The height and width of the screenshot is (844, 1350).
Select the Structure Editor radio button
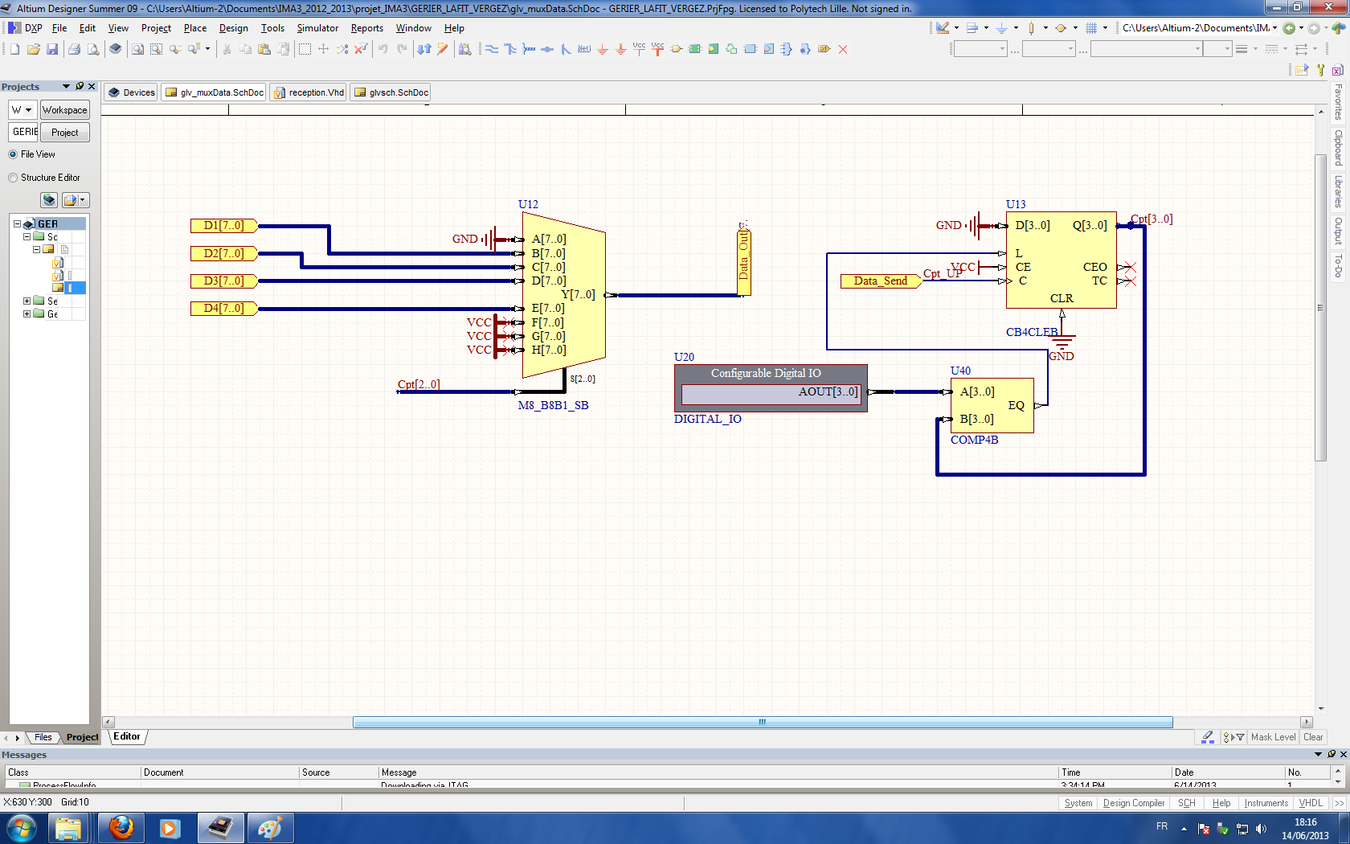13,177
